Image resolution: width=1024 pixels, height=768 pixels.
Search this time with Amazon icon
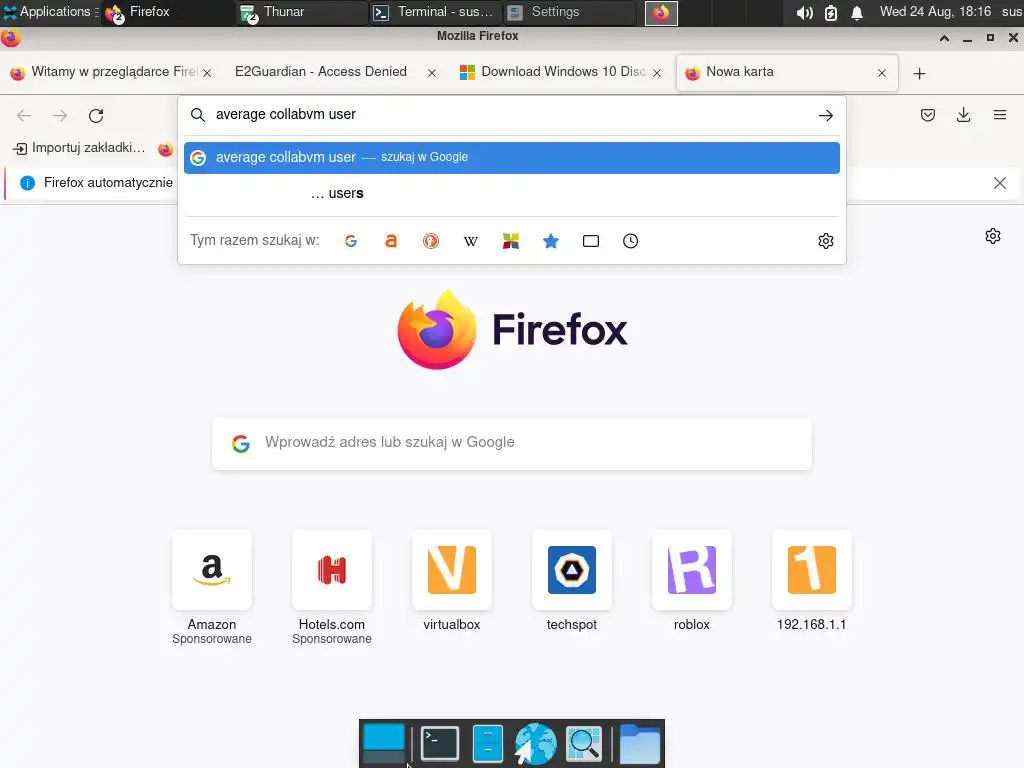[x=391, y=241]
